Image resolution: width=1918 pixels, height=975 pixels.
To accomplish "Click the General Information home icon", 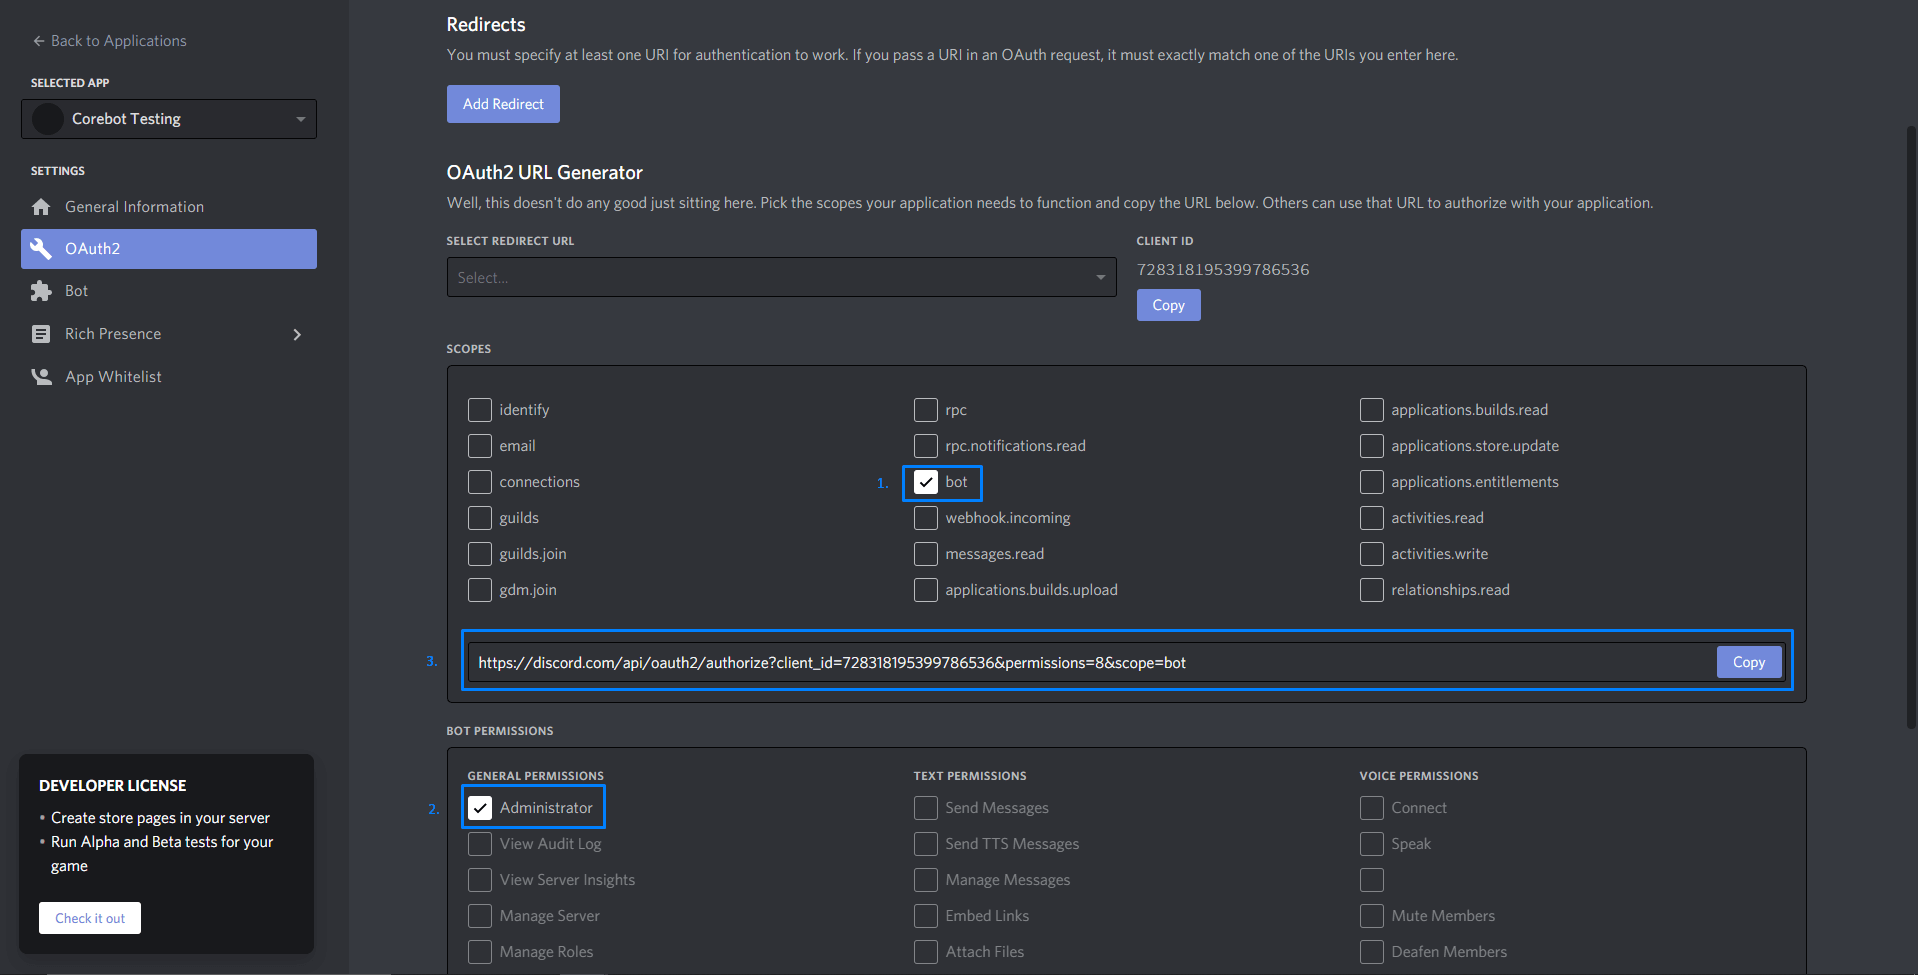I will (x=41, y=207).
